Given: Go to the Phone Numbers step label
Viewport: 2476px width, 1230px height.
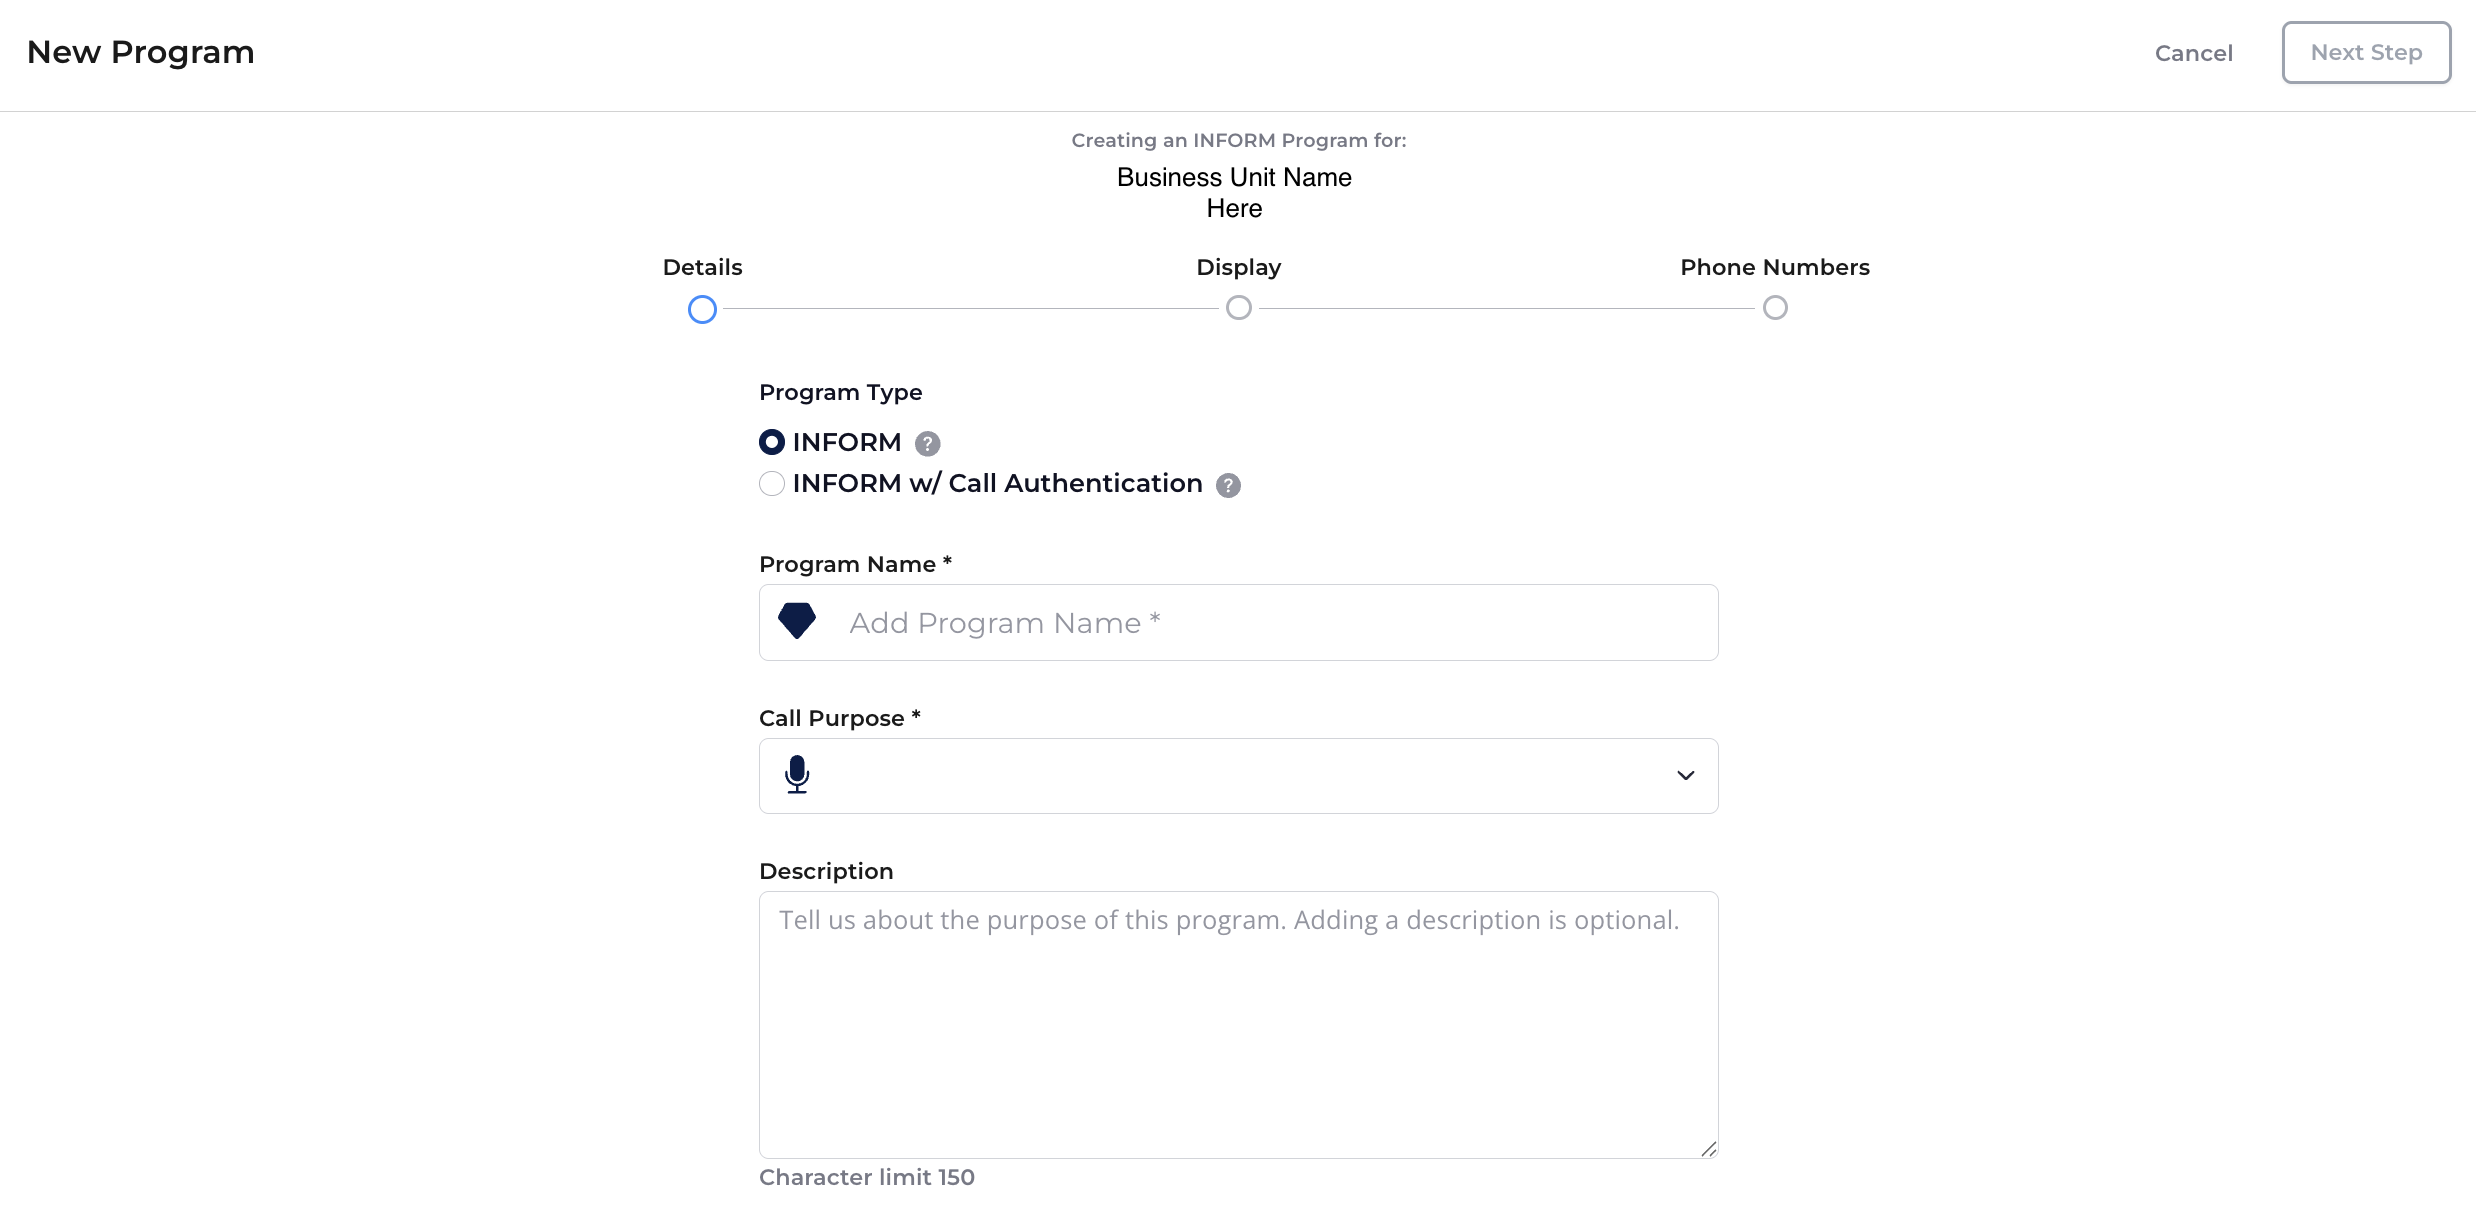Looking at the screenshot, I should click(1774, 267).
